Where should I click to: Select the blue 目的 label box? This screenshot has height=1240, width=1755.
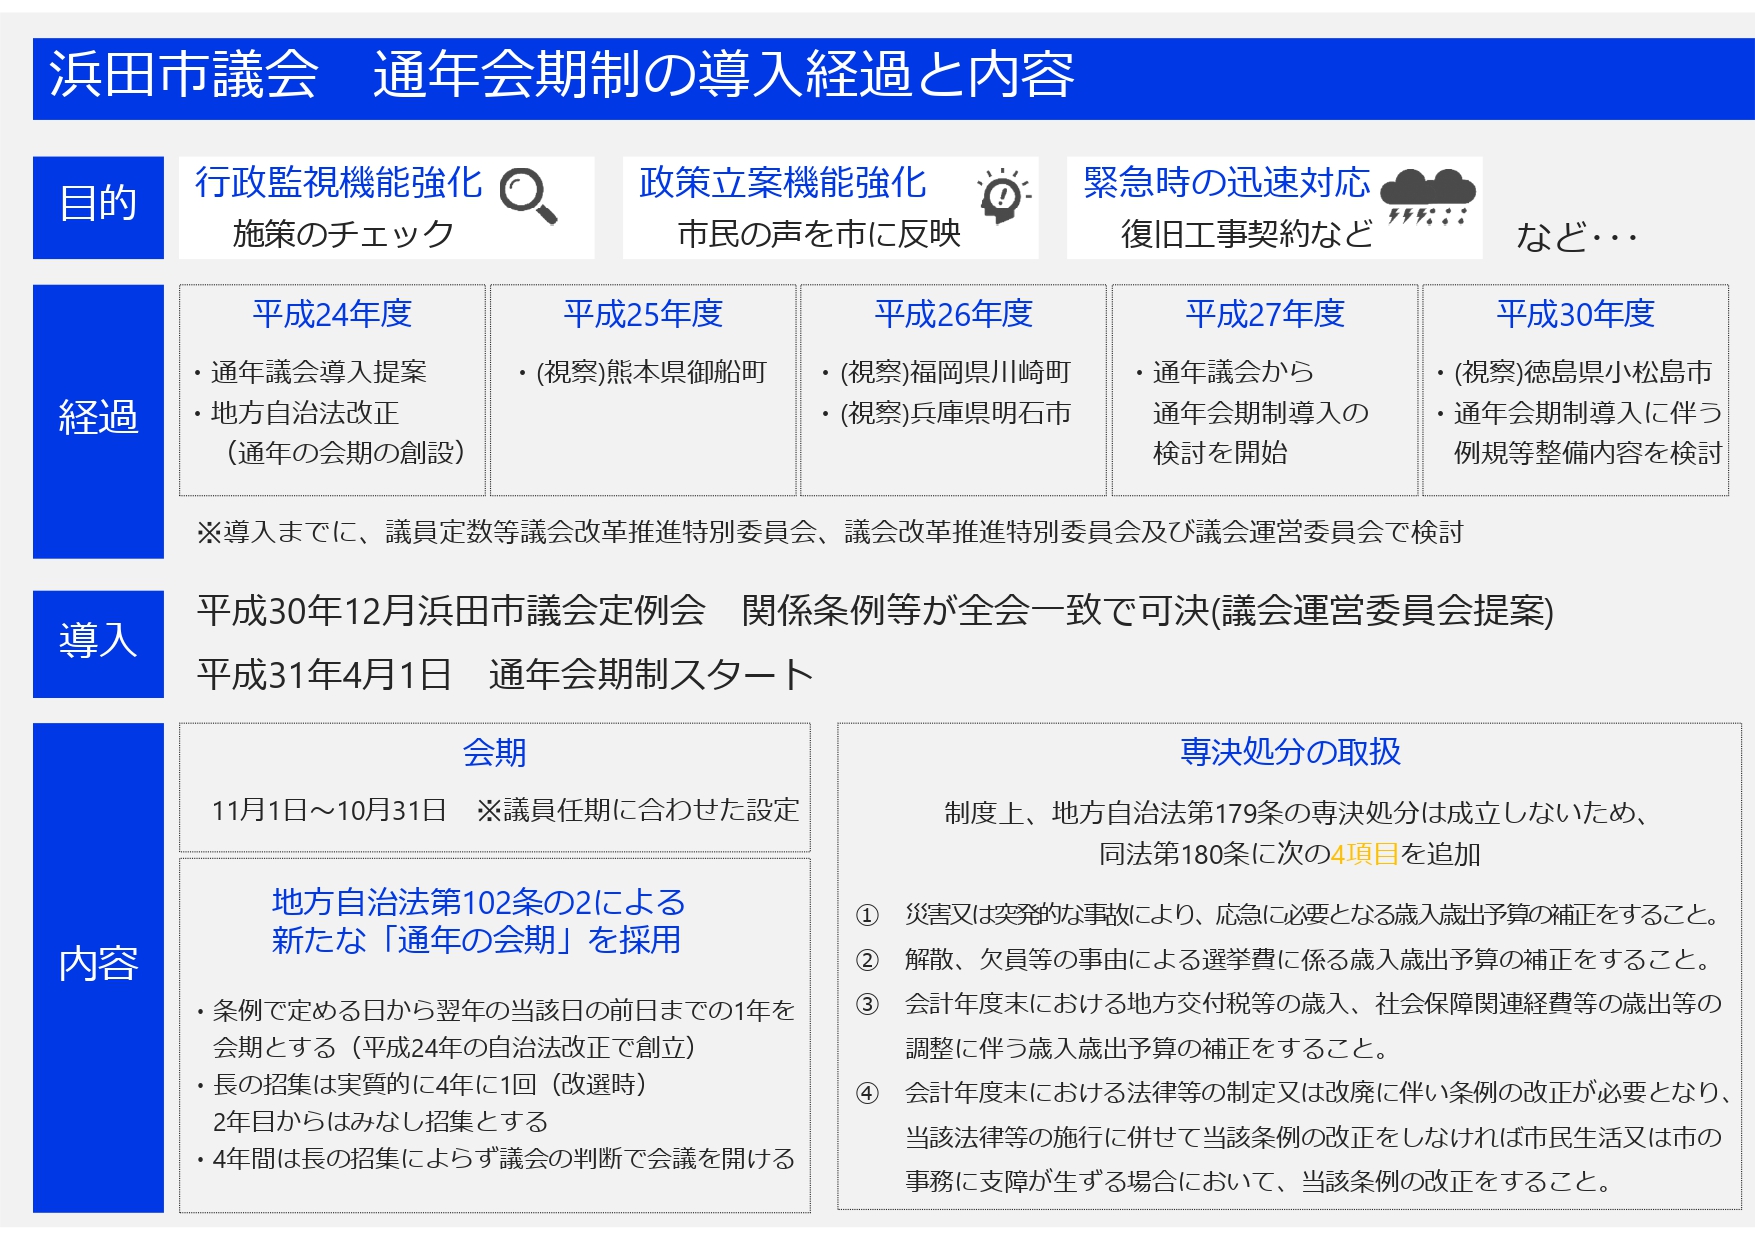tap(98, 207)
